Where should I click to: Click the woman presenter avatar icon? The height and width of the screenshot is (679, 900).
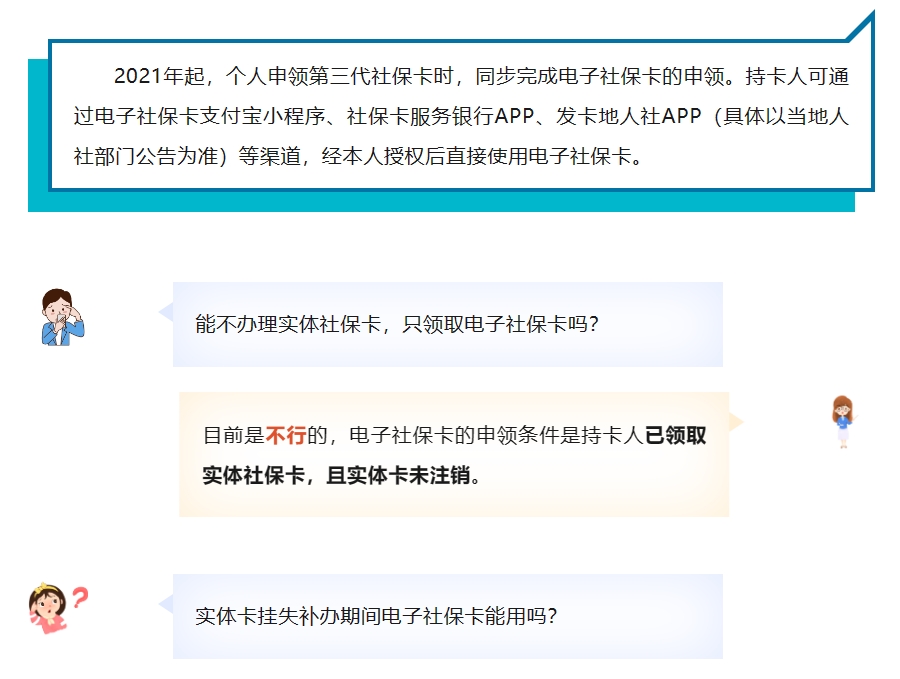(843, 422)
